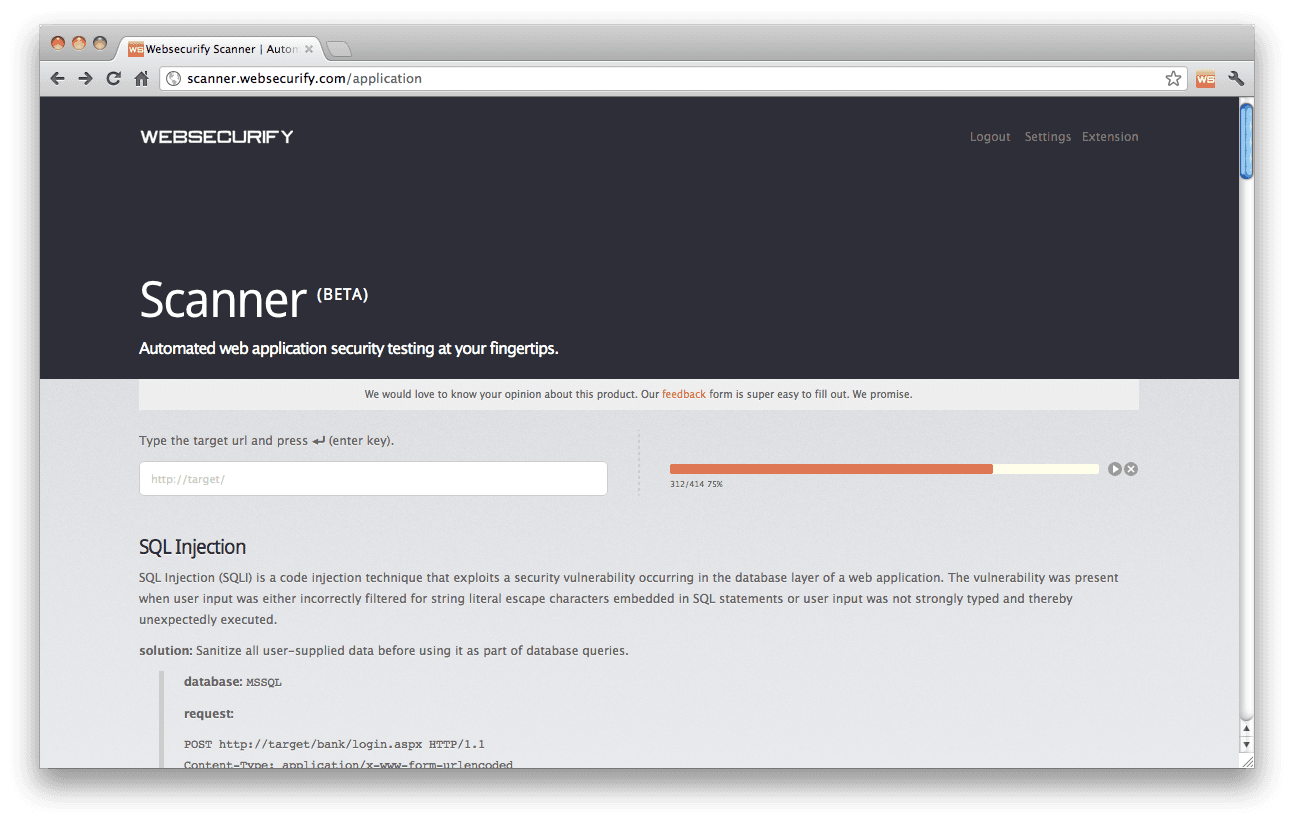Image resolution: width=1294 pixels, height=823 pixels.
Task: Open the browser home page icon
Action: (x=142, y=79)
